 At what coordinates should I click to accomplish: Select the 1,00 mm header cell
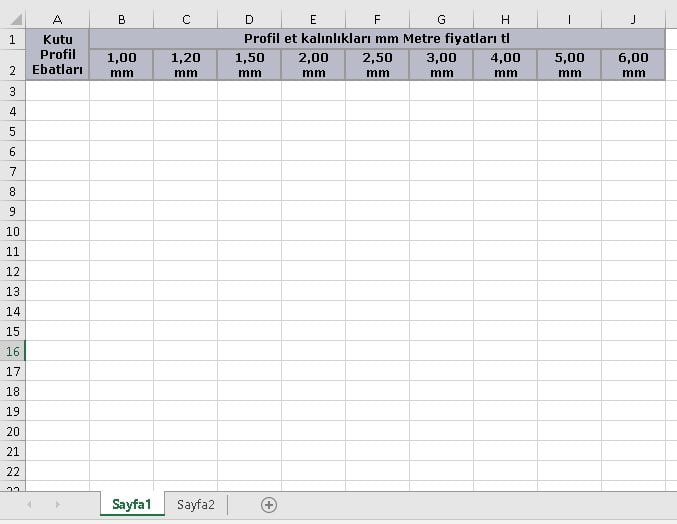[x=121, y=65]
